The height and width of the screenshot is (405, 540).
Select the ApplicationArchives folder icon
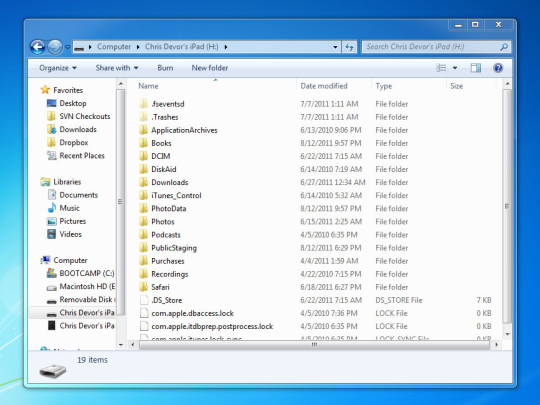click(x=144, y=130)
